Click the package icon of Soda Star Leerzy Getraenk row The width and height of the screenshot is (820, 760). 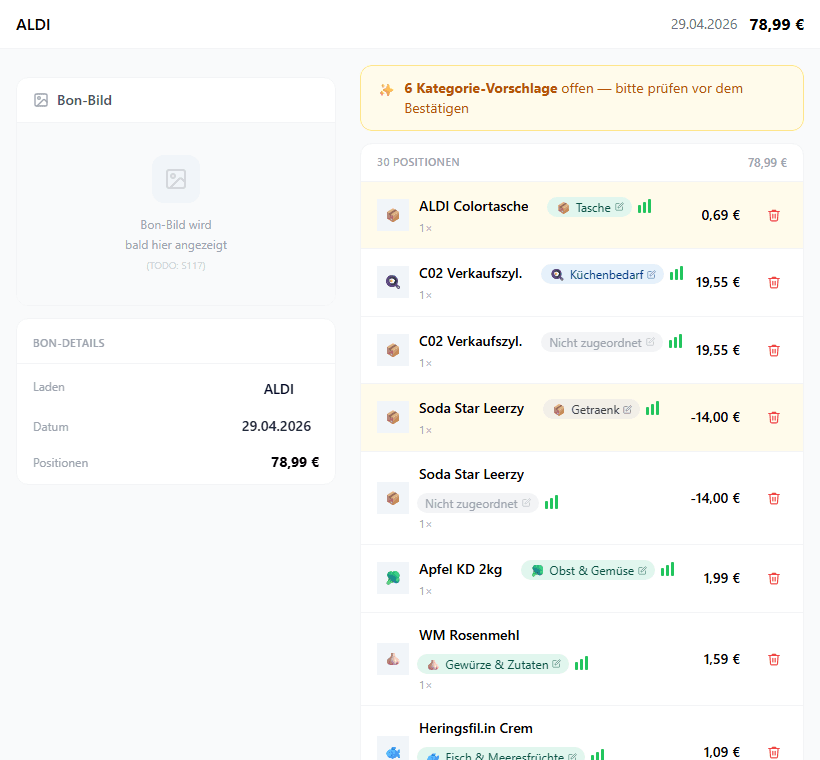point(393,417)
